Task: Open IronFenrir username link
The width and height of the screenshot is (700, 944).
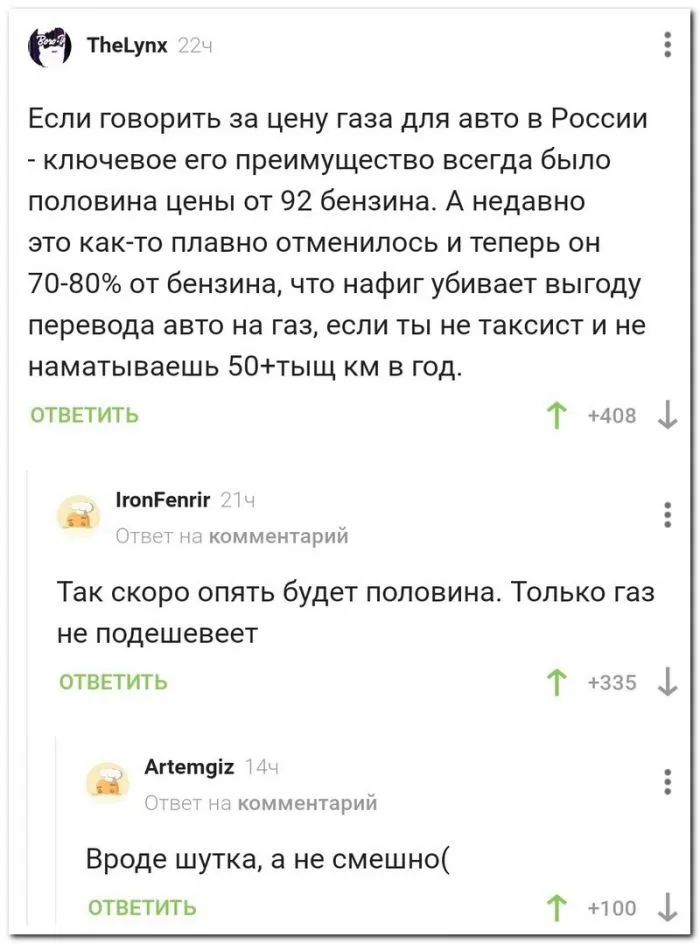Action: (161, 500)
